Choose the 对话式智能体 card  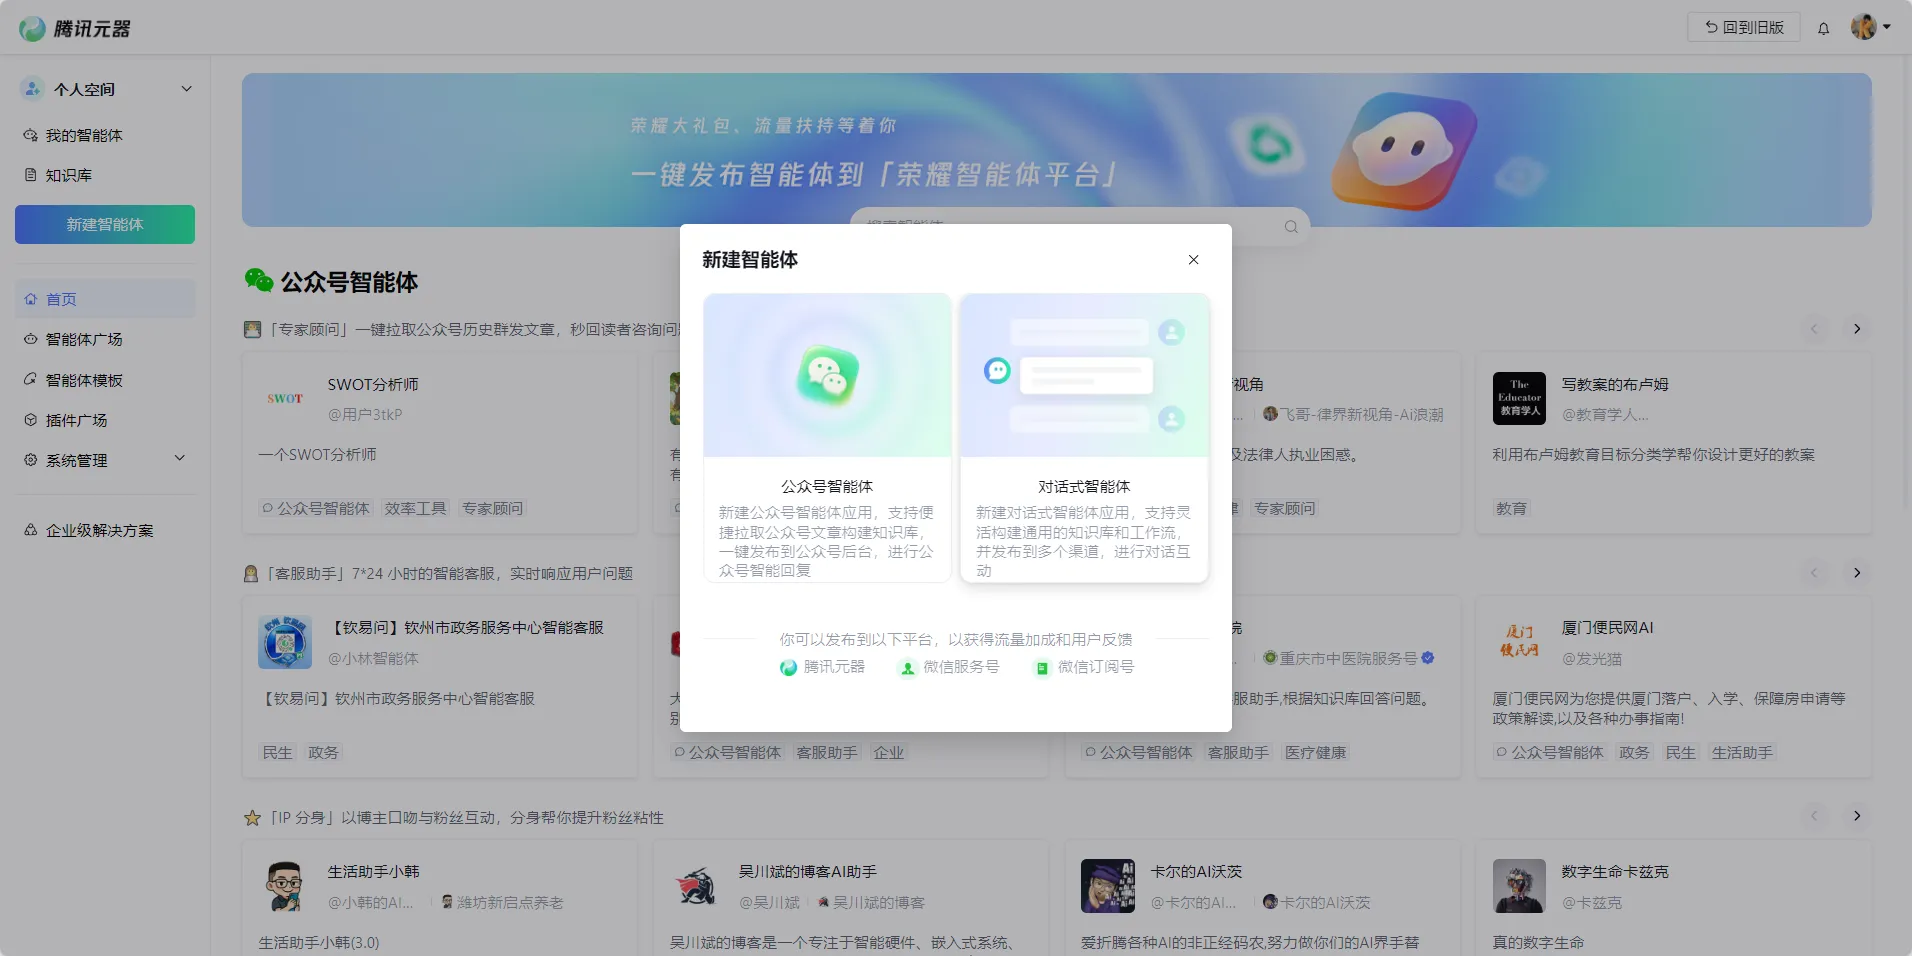coord(1084,437)
